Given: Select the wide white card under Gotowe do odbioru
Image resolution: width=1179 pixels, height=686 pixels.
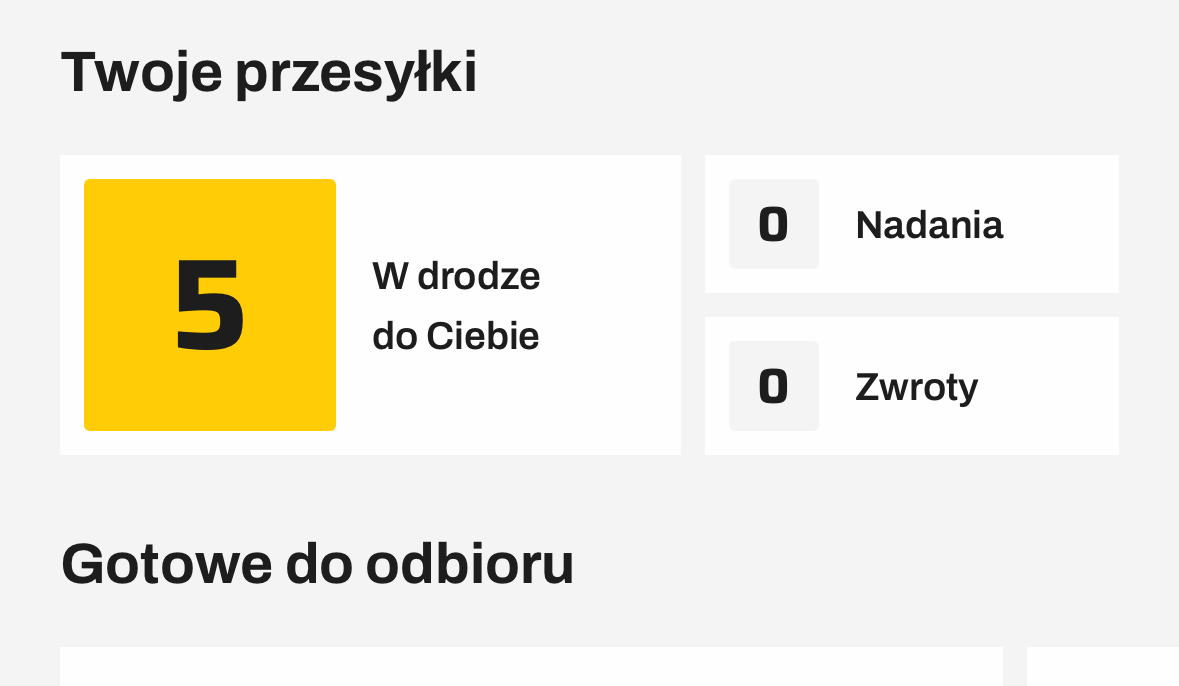Looking at the screenshot, I should (x=531, y=667).
